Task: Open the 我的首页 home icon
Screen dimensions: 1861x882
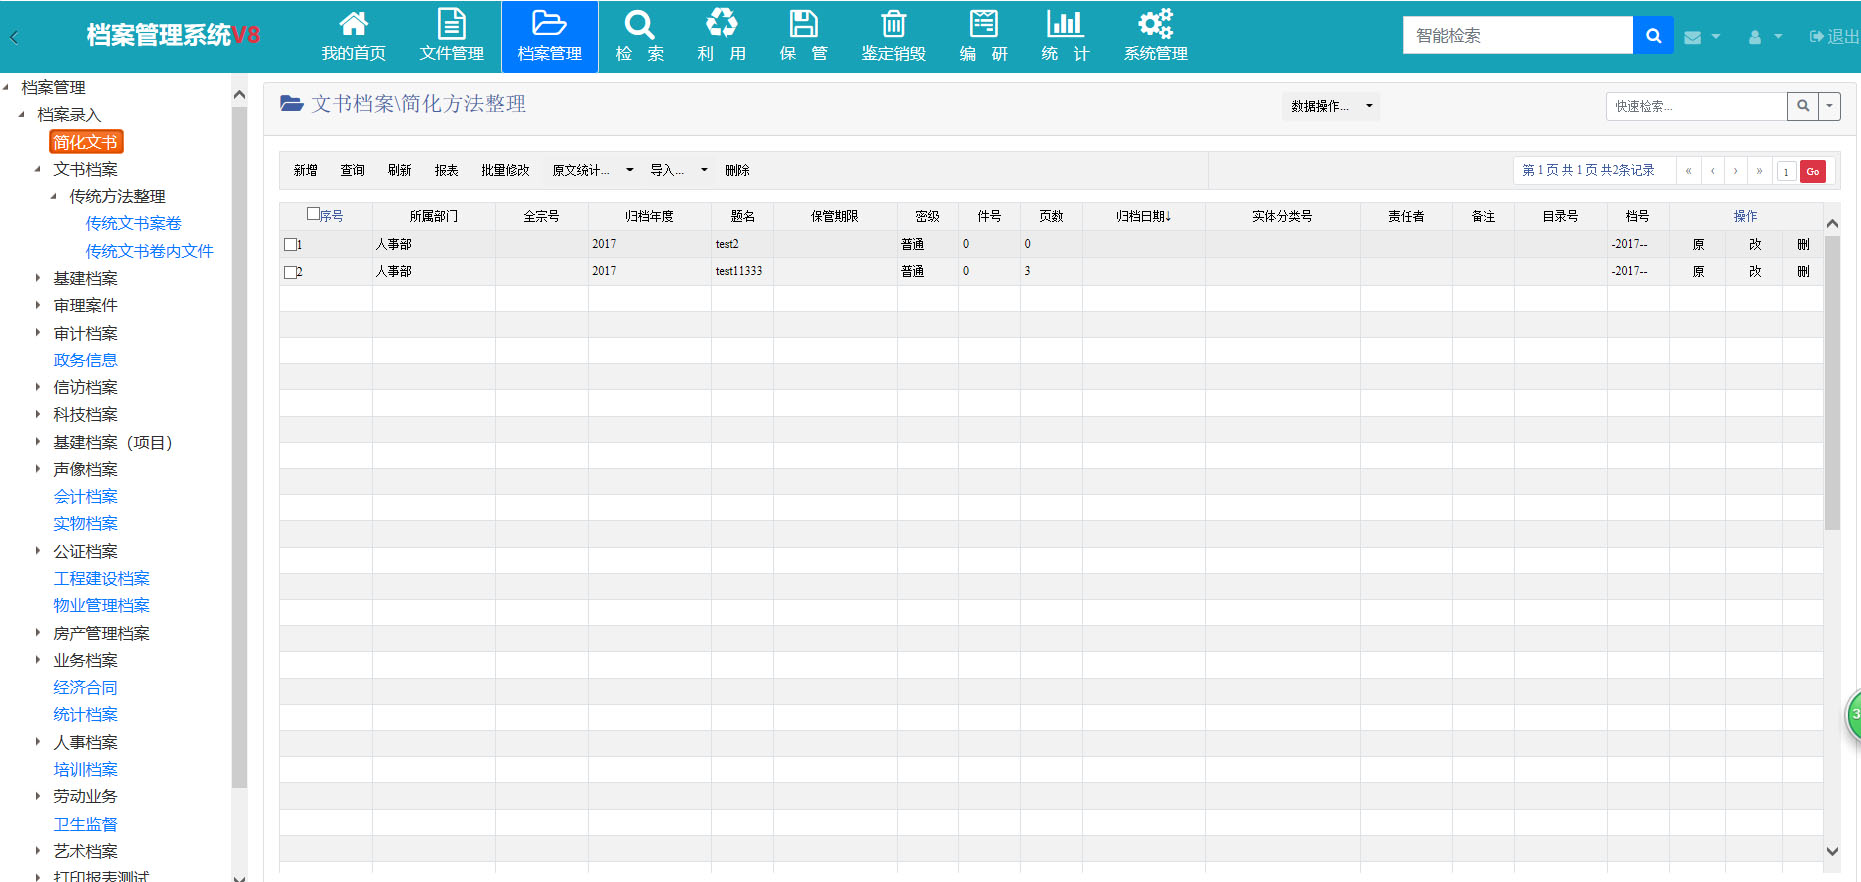Action: 353,24
